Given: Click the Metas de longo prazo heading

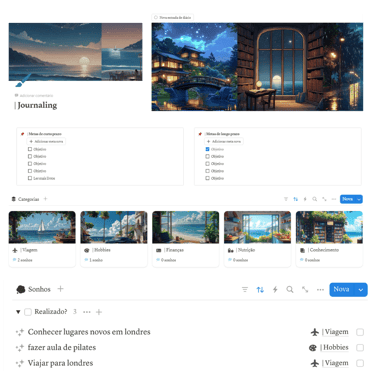Looking at the screenshot, I should pos(222,134).
